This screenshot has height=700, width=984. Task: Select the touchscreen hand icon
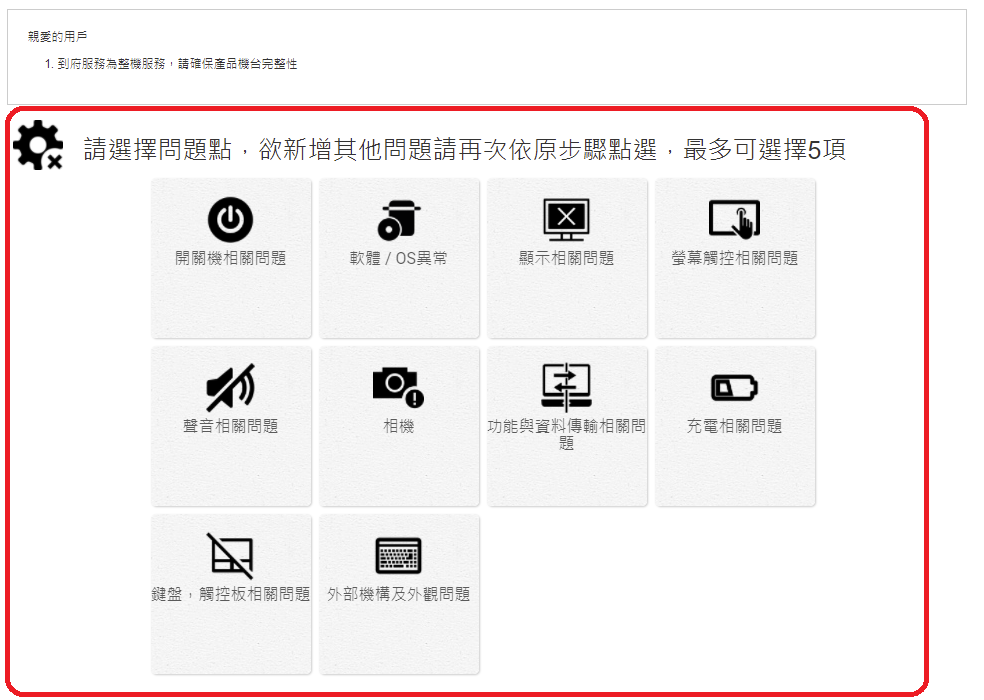[734, 219]
